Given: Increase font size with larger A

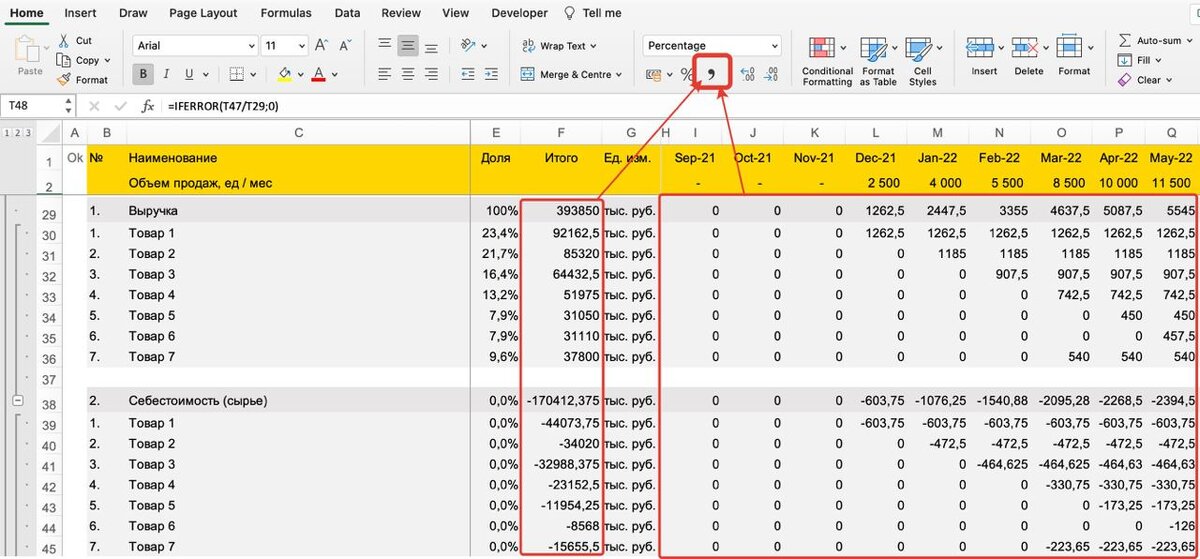Looking at the screenshot, I should click(x=322, y=46).
